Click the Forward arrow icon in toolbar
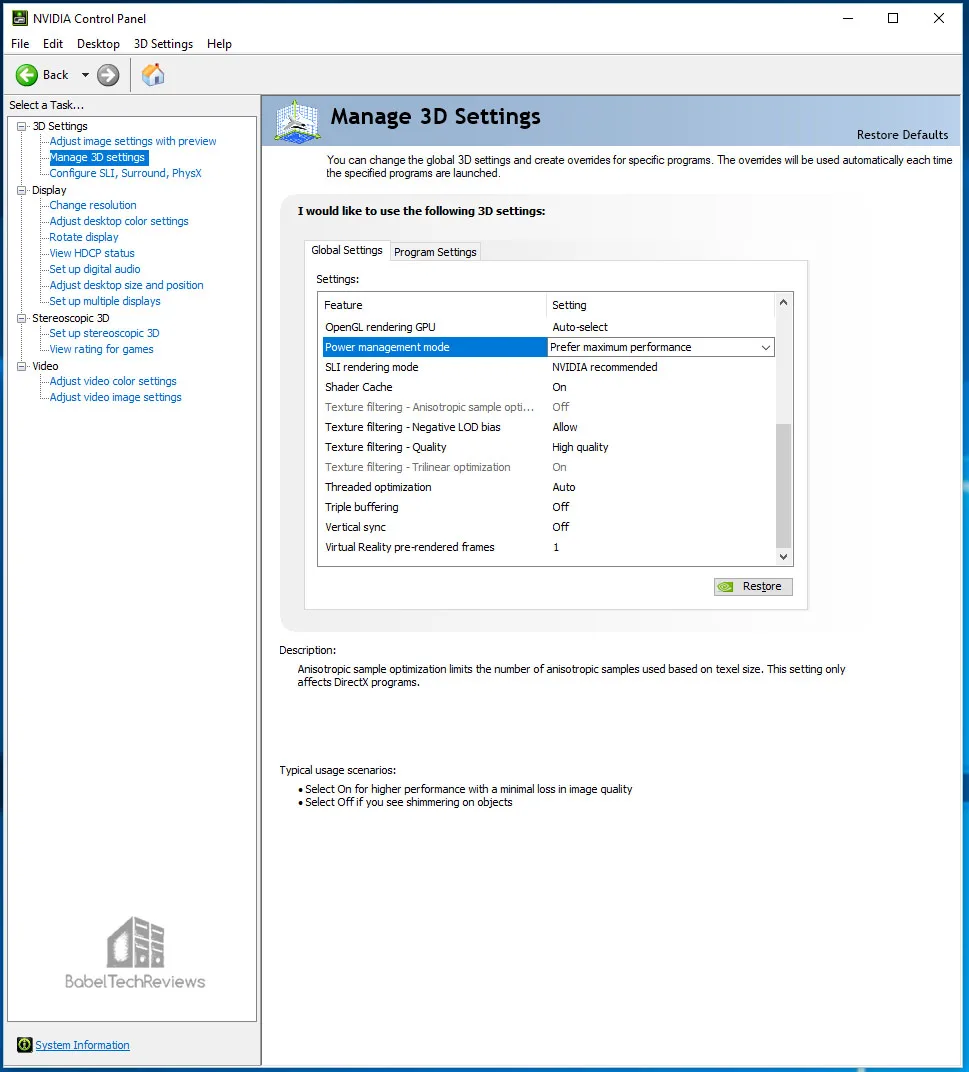This screenshot has width=969, height=1072. [108, 75]
